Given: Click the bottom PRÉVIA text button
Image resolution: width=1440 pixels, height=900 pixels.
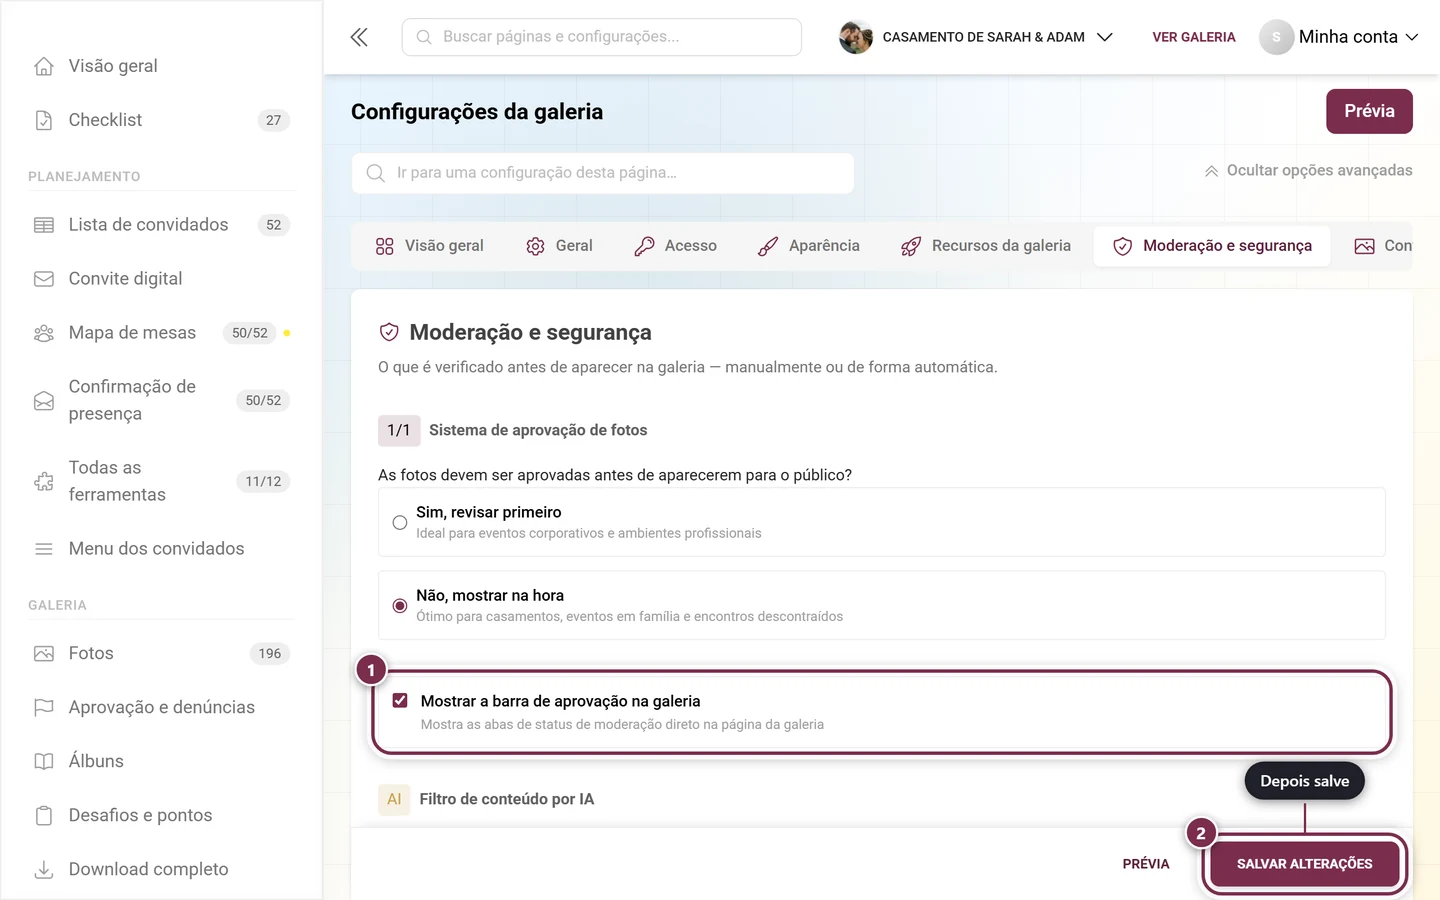Looking at the screenshot, I should 1146,864.
